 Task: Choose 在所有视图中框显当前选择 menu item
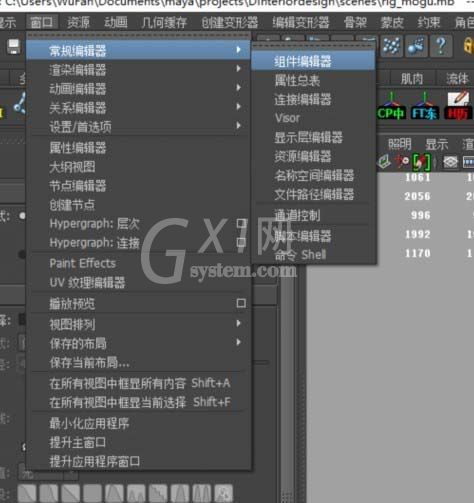point(138,402)
